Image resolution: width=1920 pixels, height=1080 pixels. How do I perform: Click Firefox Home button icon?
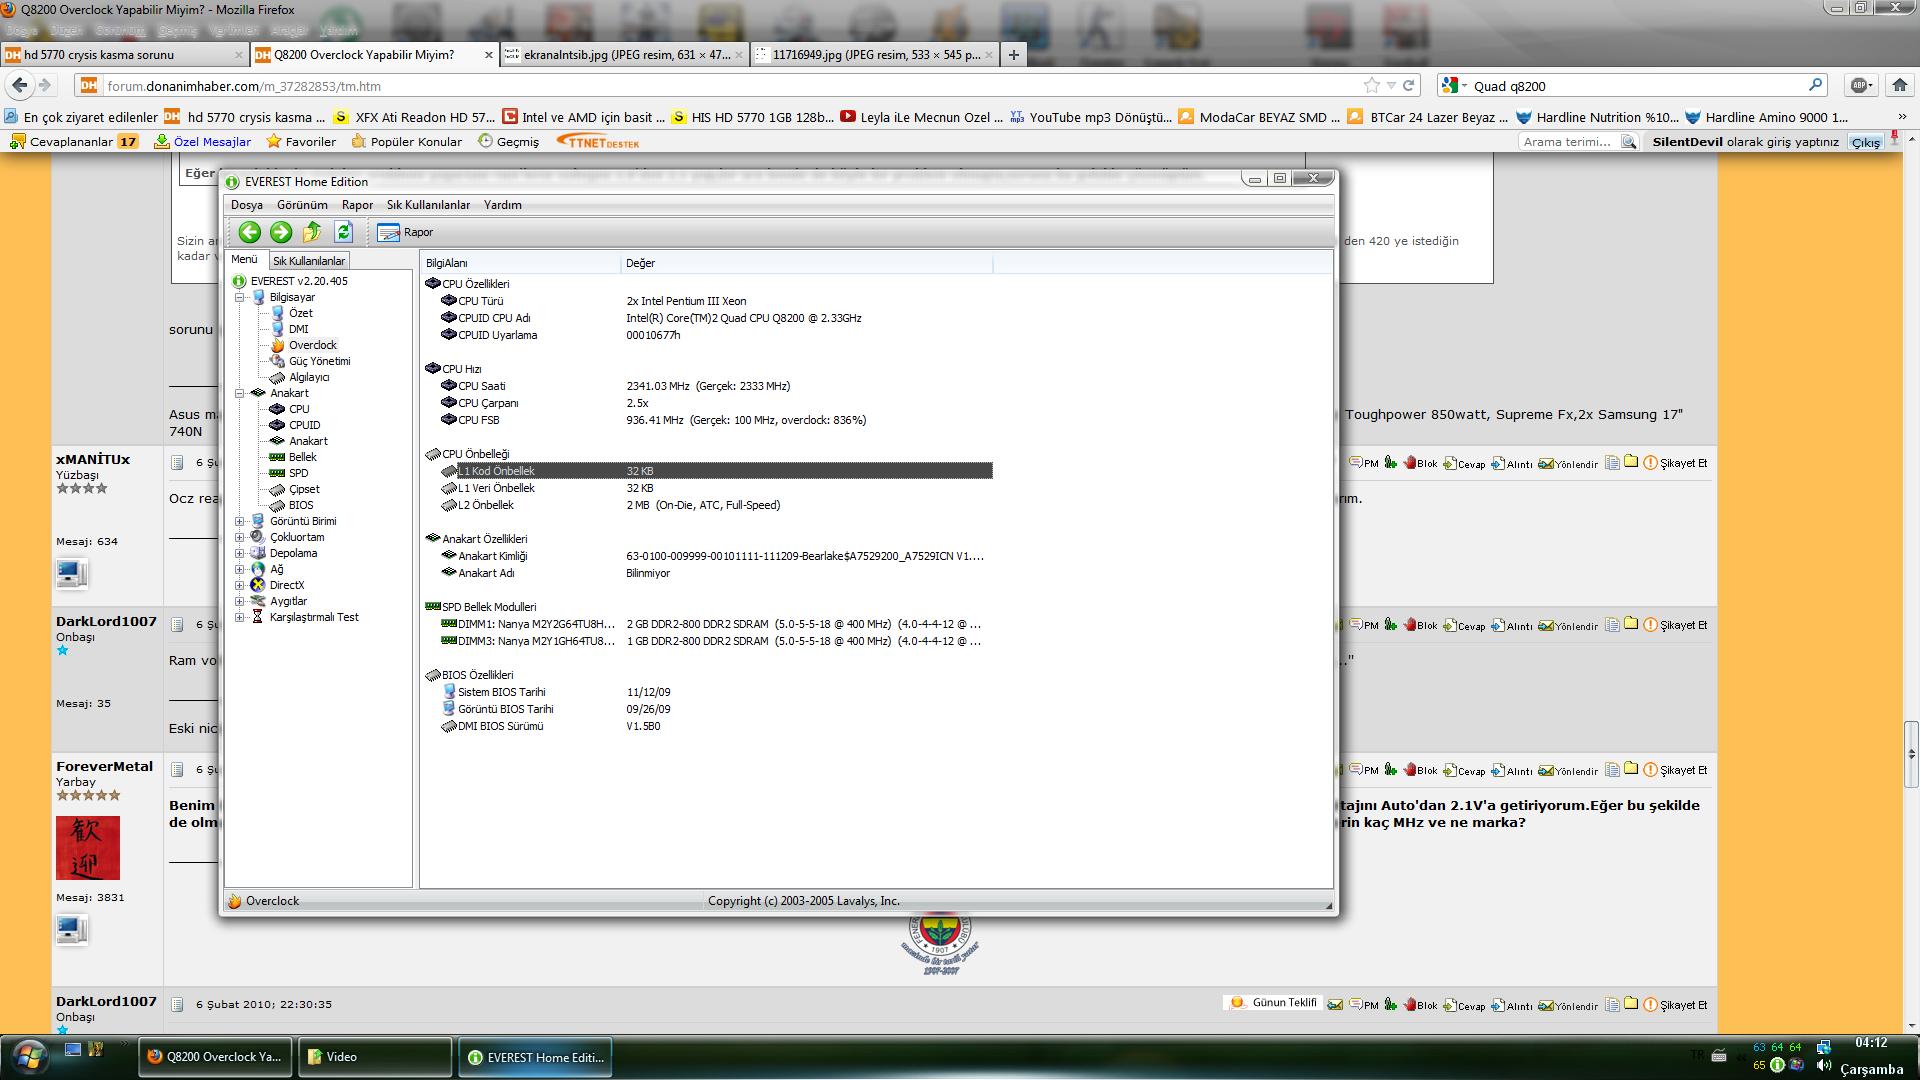coord(1899,86)
